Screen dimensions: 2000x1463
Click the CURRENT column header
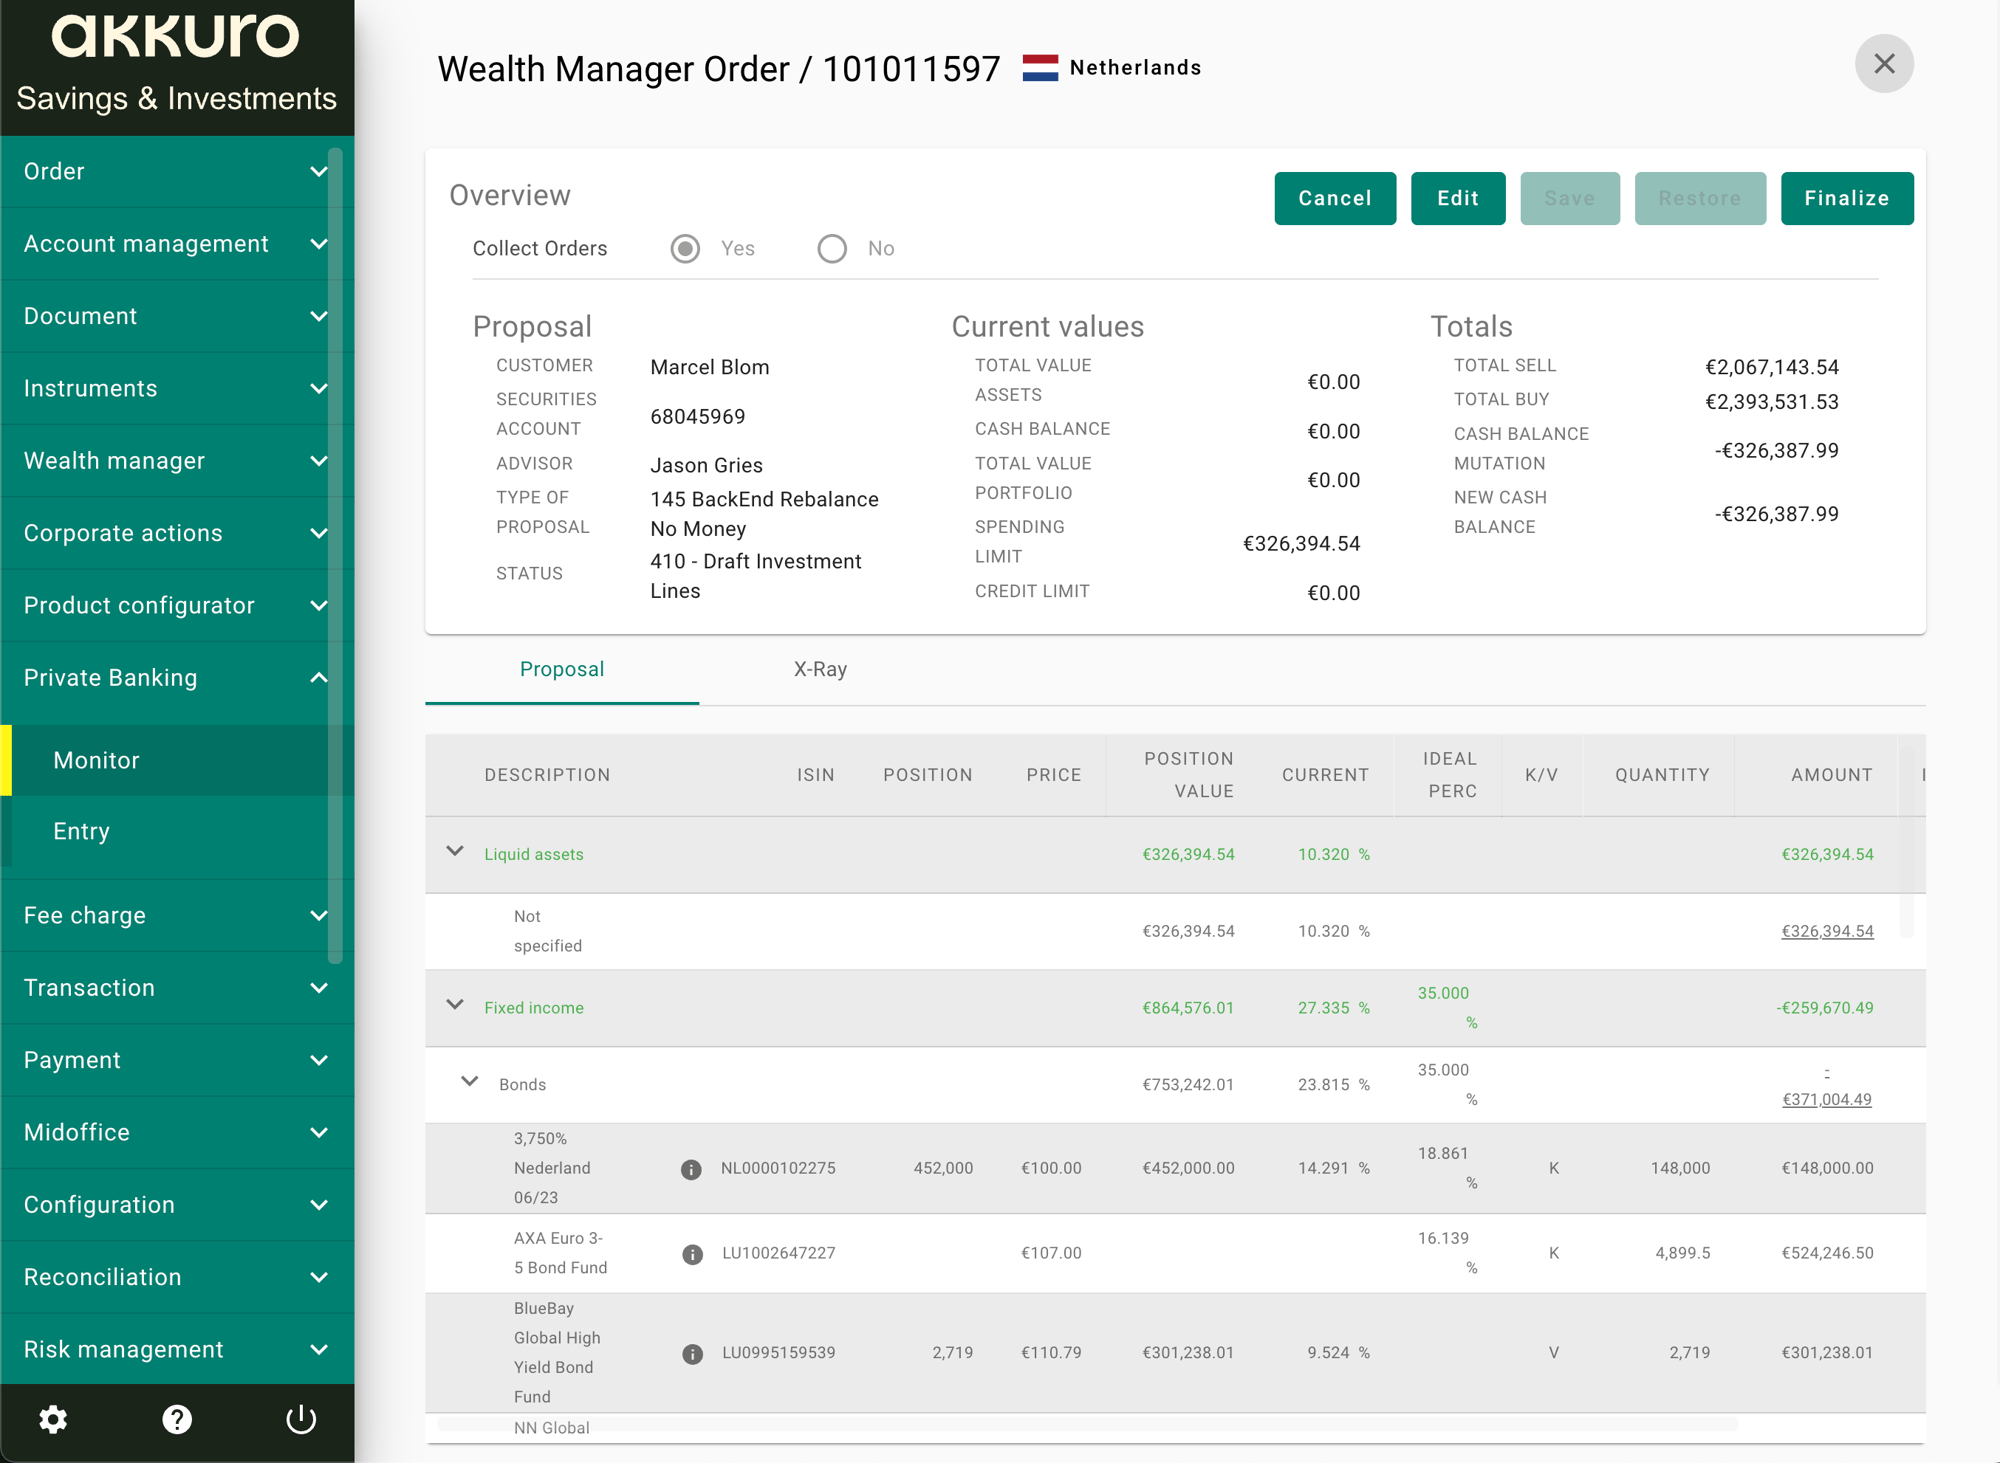point(1325,775)
